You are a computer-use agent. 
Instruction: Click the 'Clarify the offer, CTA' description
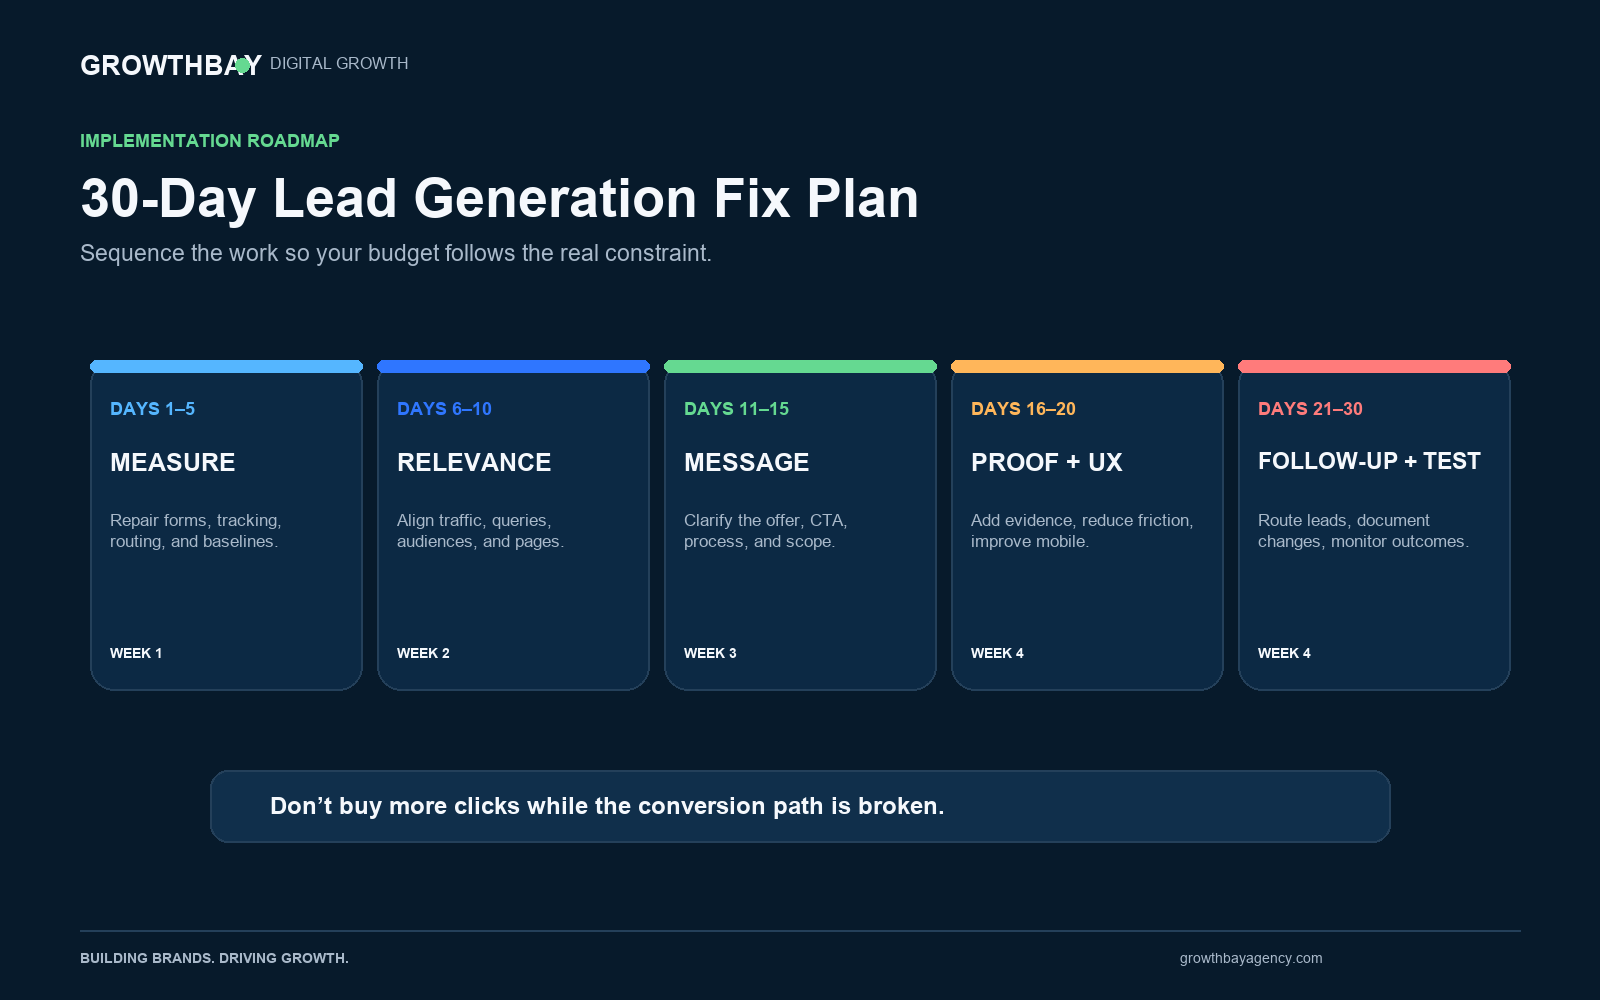766,531
